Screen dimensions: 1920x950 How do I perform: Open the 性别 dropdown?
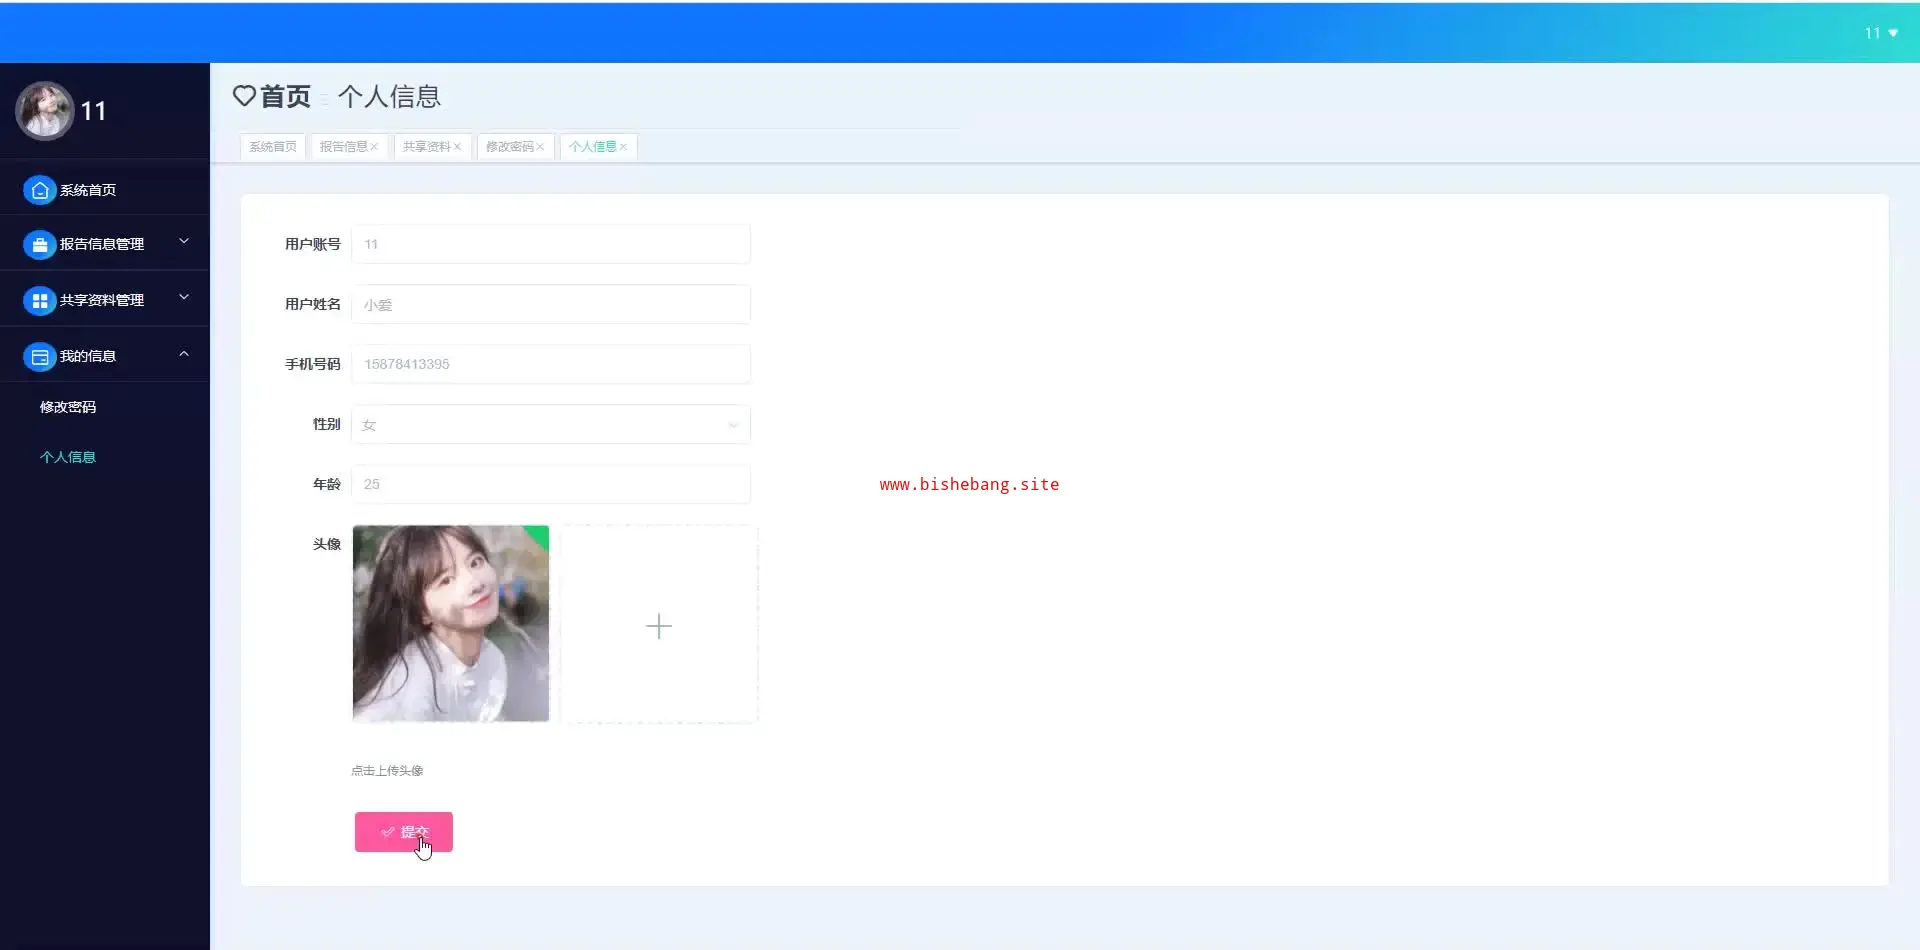click(551, 424)
